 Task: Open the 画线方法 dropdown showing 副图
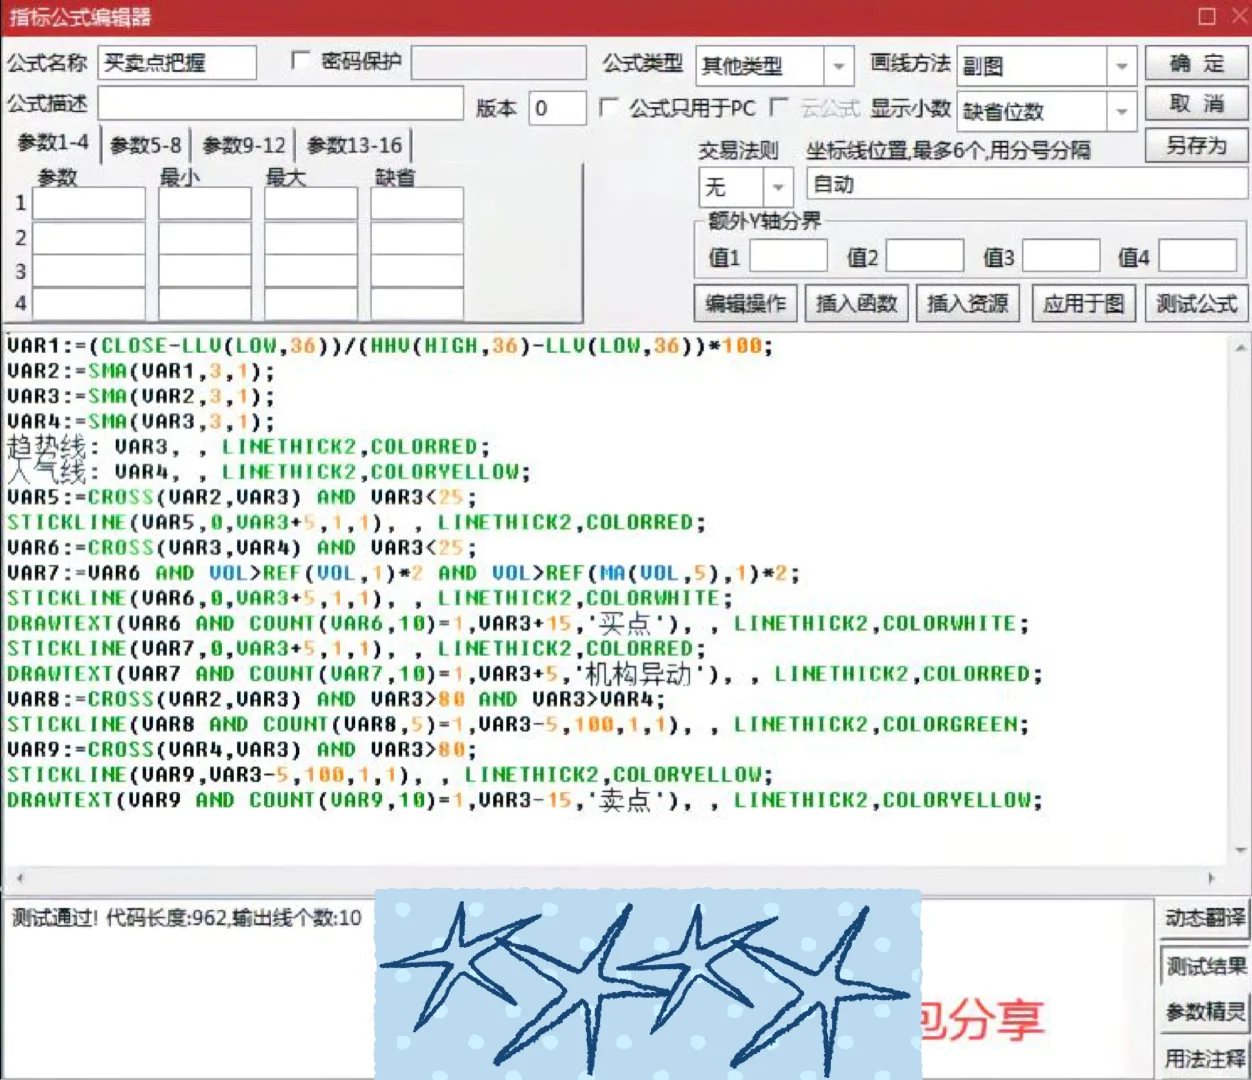click(1120, 66)
